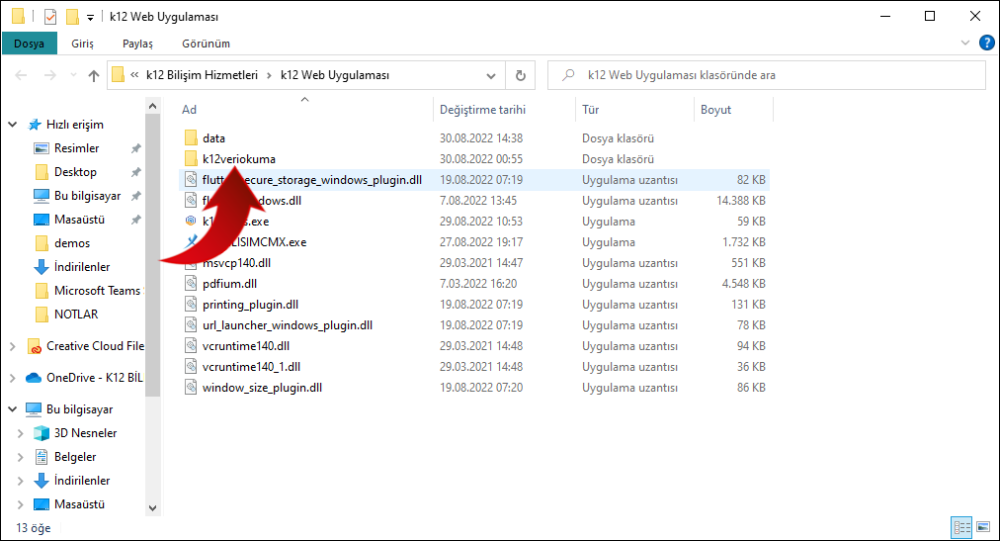Select the msvcp140.dll file icon
The height and width of the screenshot is (541, 1000).
pos(191,265)
